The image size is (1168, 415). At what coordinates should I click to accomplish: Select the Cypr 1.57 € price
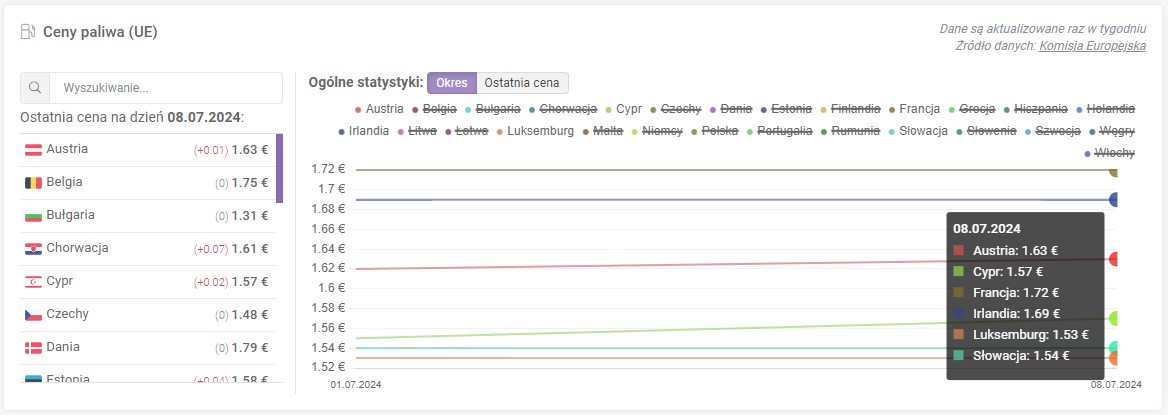tap(250, 282)
